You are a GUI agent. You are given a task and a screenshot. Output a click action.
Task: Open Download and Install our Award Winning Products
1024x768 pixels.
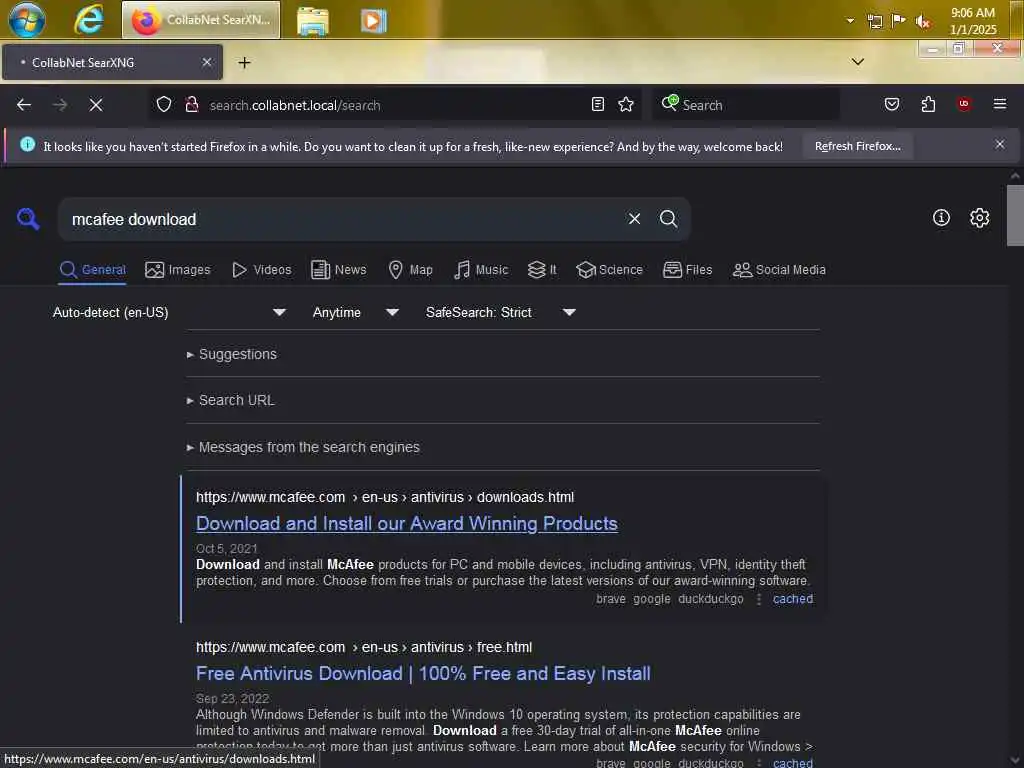point(407,524)
